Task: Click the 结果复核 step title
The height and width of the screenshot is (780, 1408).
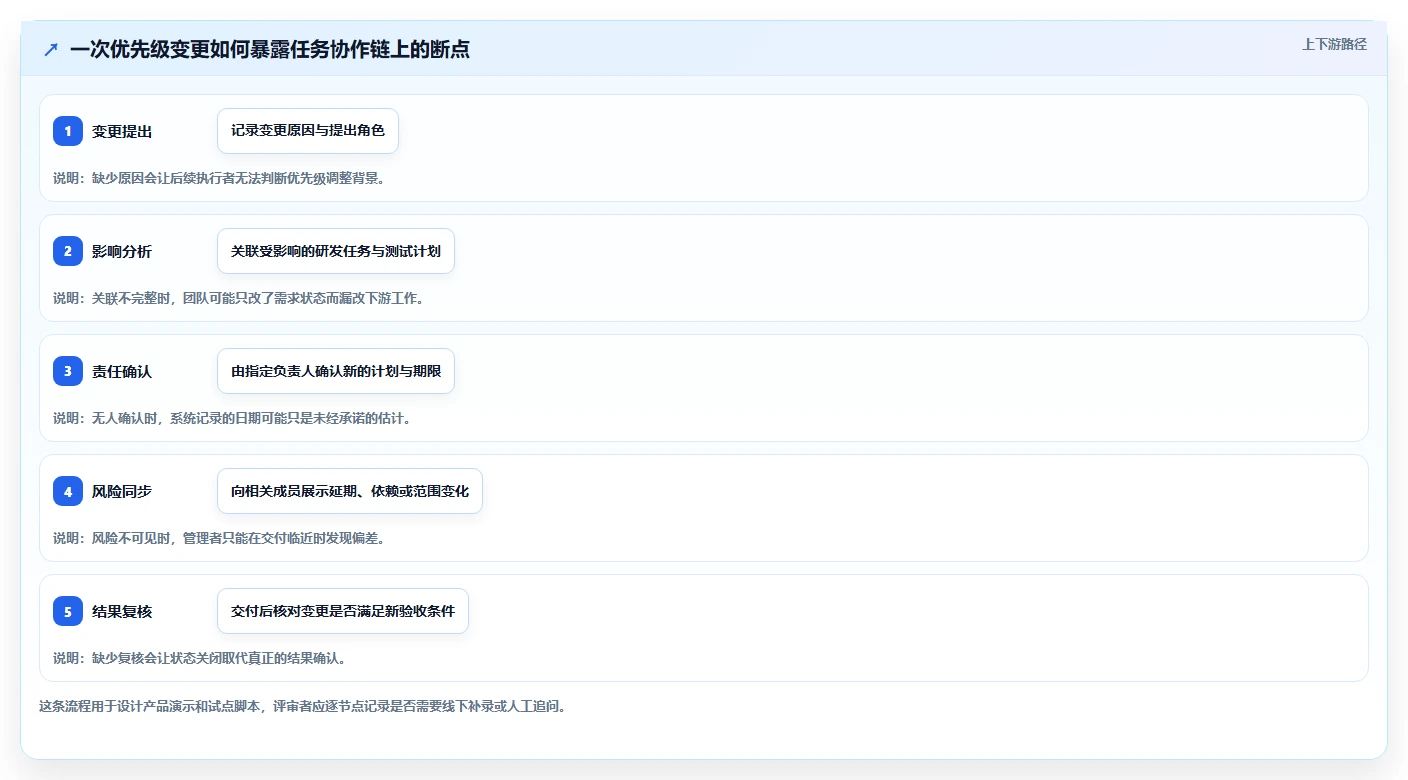Action: click(122, 611)
